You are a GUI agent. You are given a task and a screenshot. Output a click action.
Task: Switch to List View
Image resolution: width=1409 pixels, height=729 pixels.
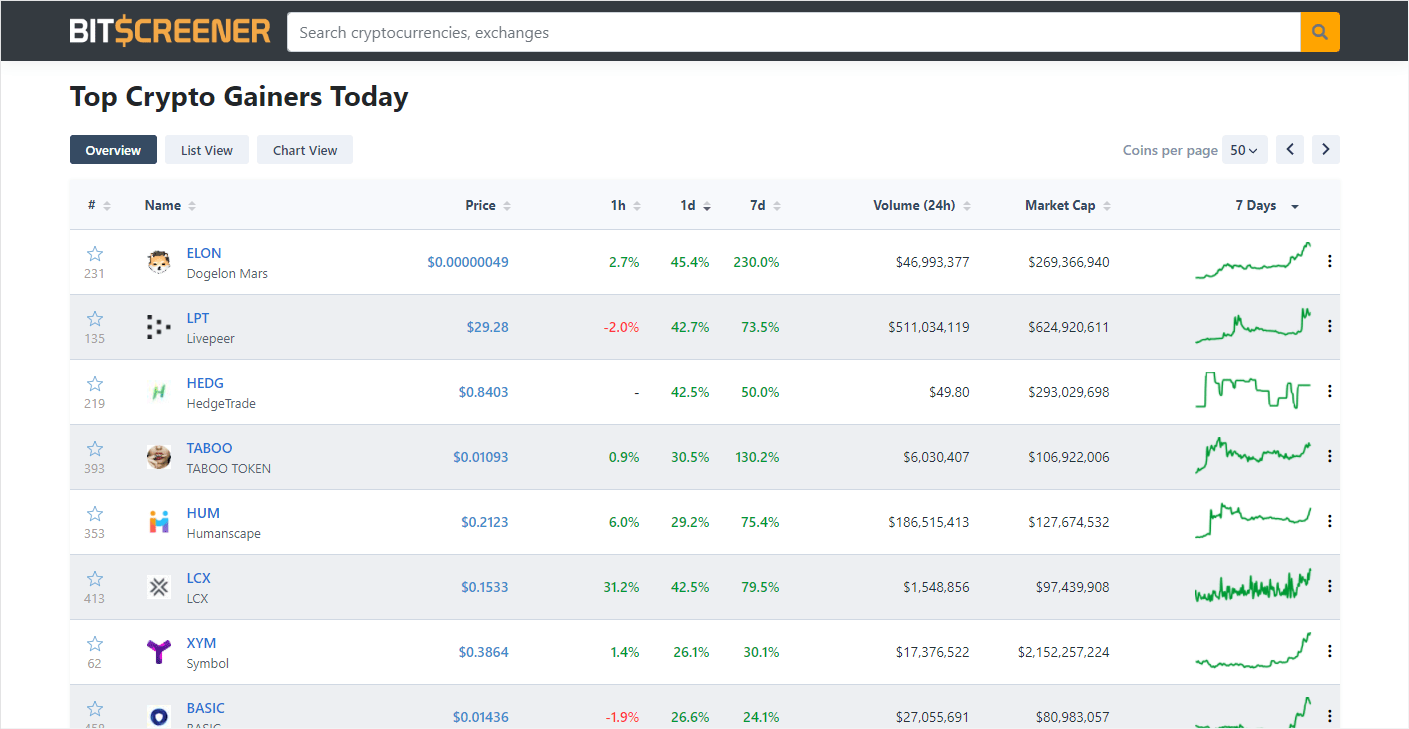[206, 149]
